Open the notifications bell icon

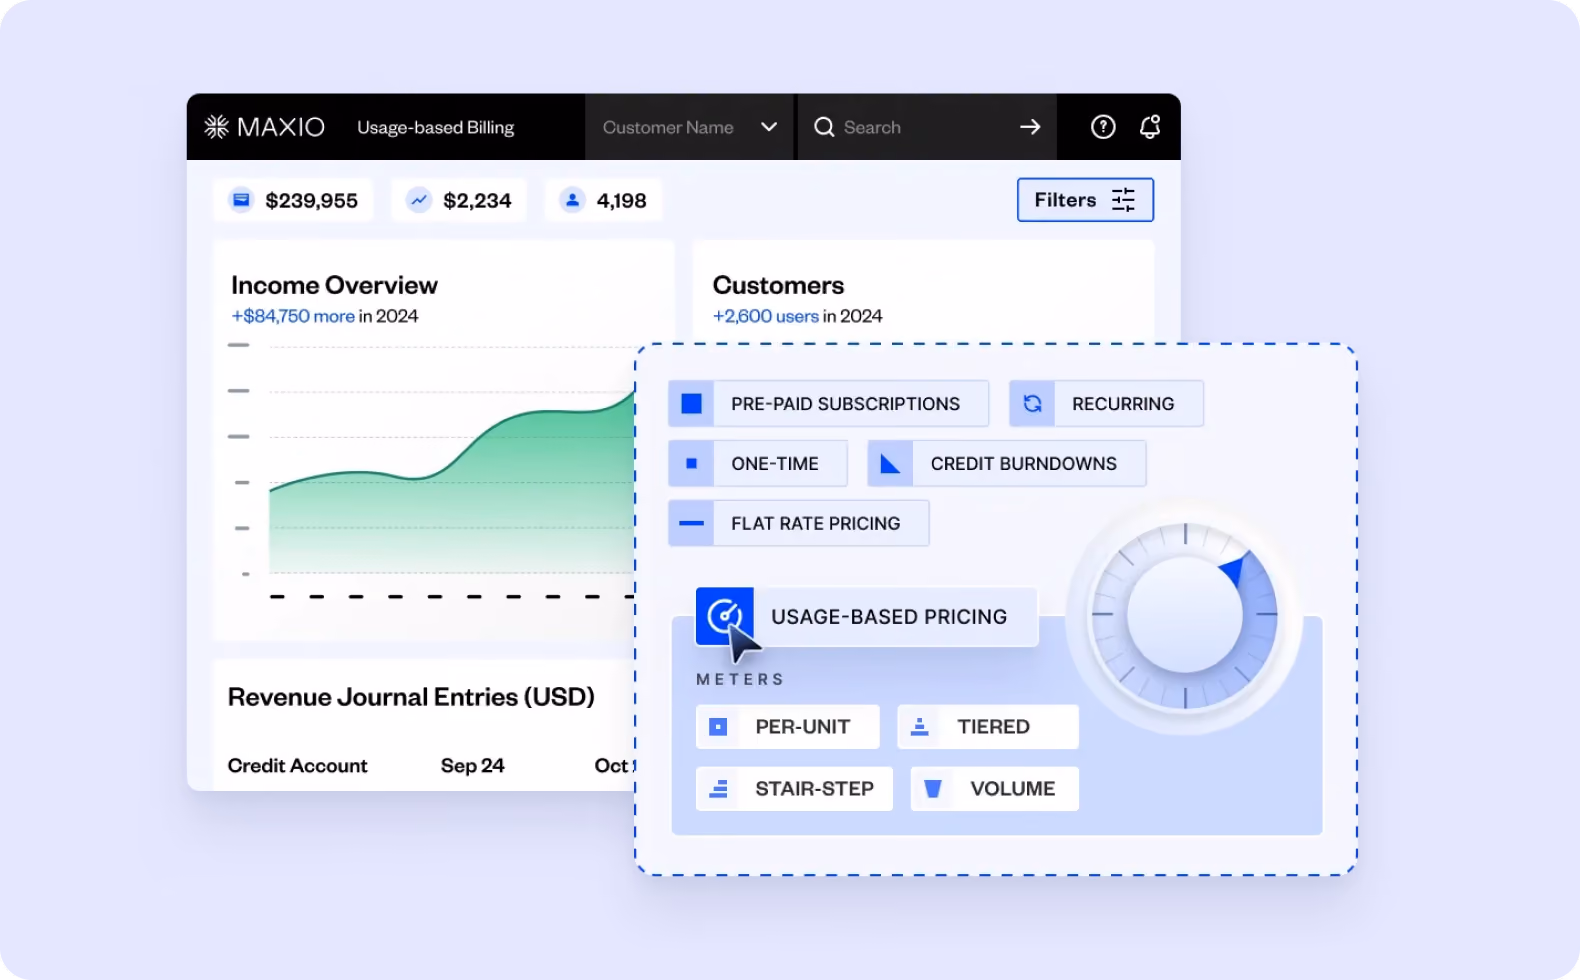(x=1150, y=127)
